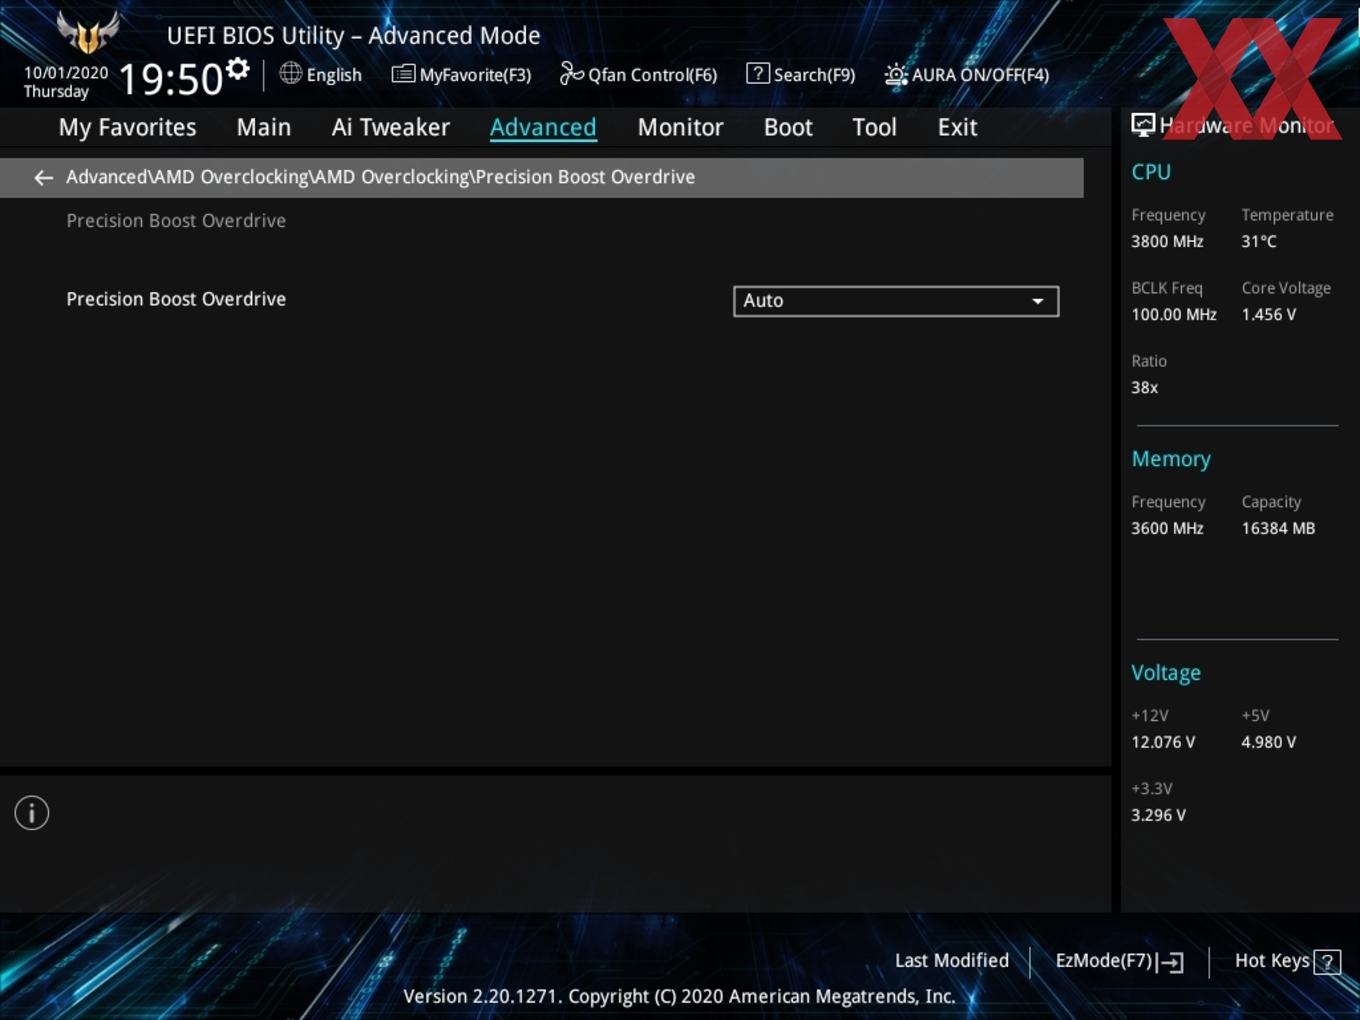Click +5V value 4.980 V
Viewport: 1360px width, 1020px height.
[1269, 742]
